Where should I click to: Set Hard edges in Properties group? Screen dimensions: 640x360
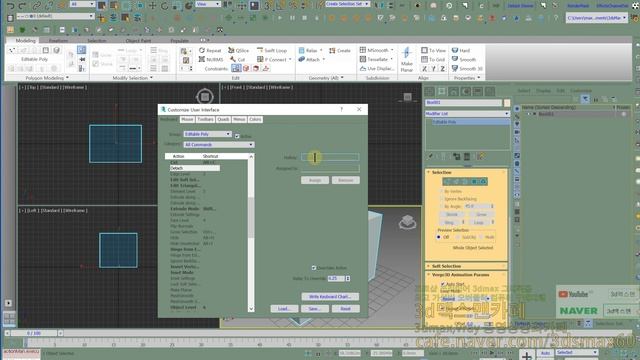pyautogui.click(x=461, y=50)
